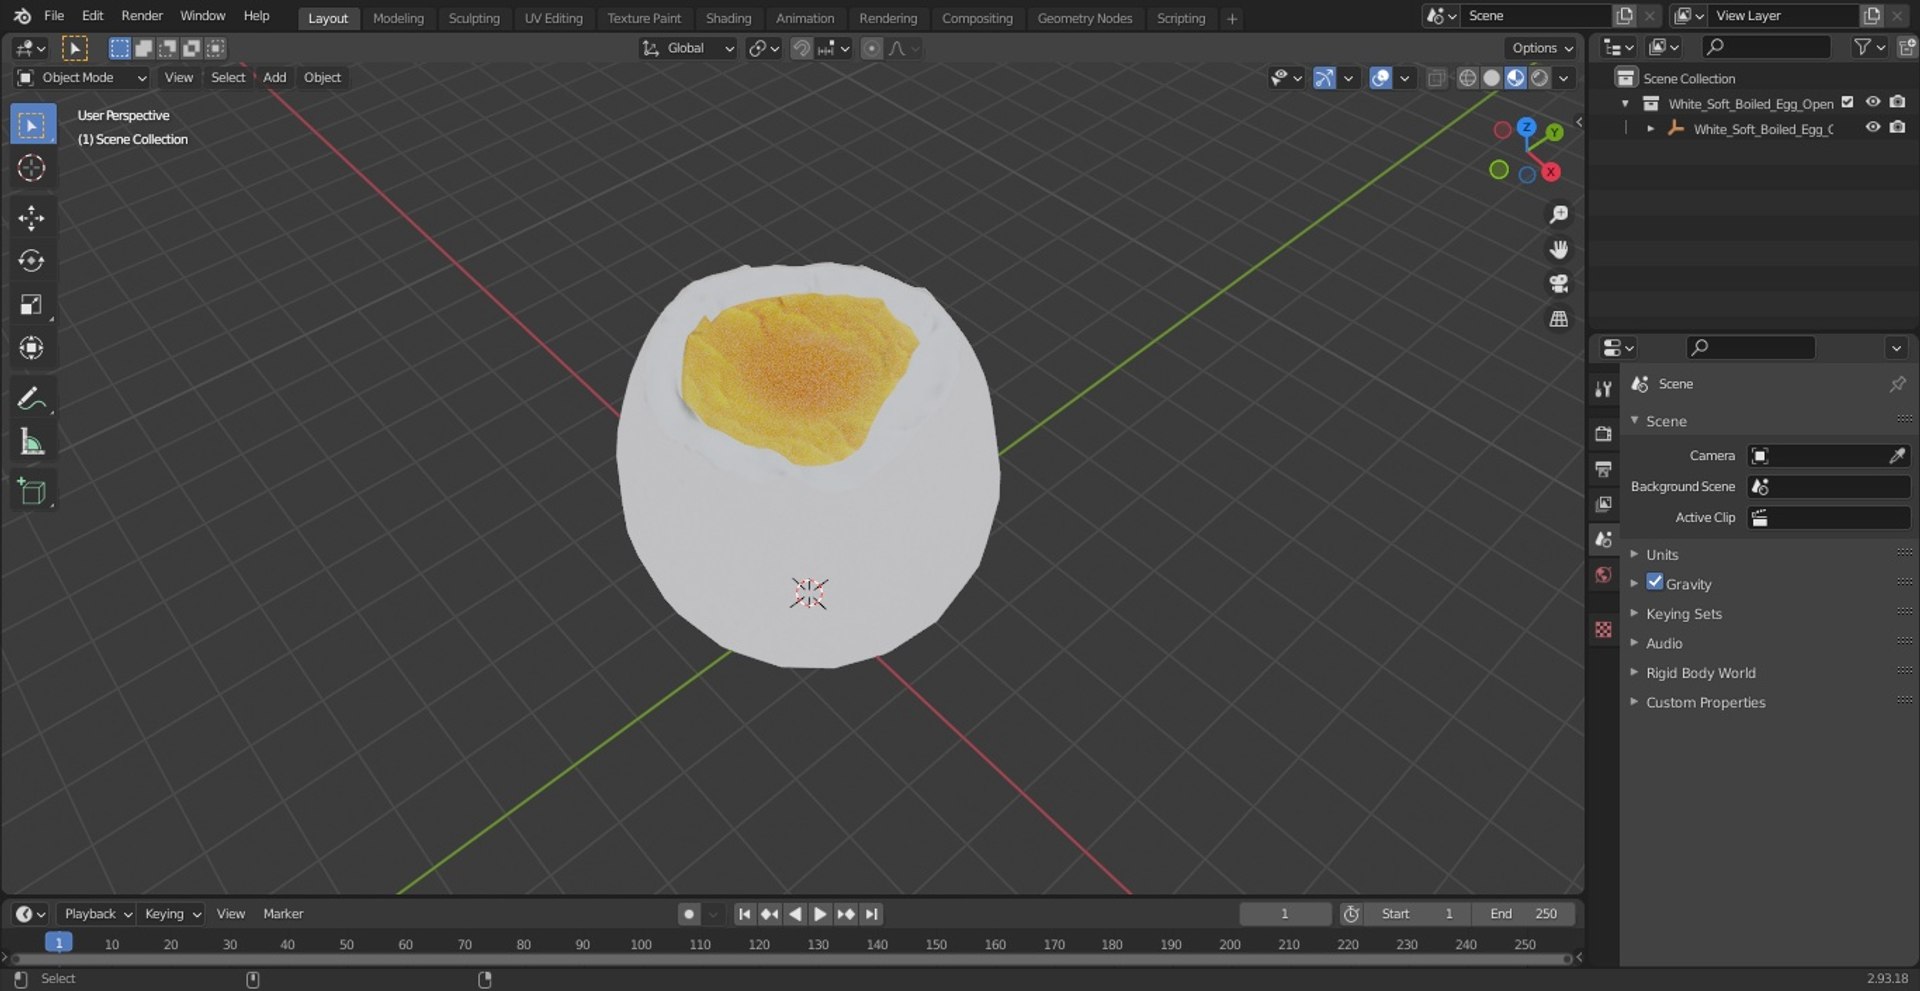This screenshot has height=991, width=1920.
Task: Toggle viewport gizmos
Action: pyautogui.click(x=1324, y=78)
